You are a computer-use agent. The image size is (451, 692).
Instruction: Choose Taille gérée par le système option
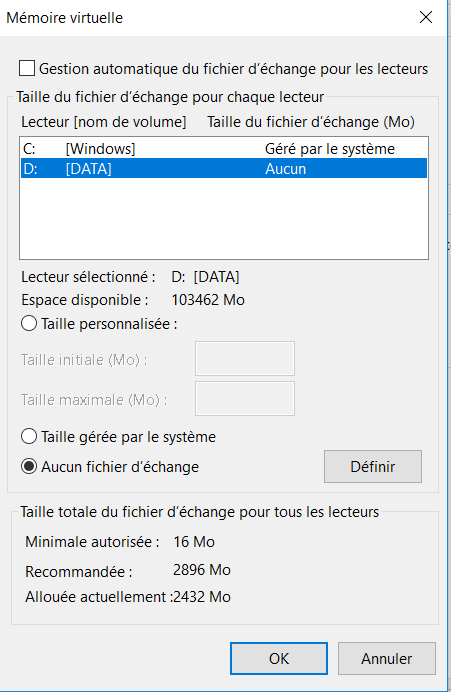point(29,436)
